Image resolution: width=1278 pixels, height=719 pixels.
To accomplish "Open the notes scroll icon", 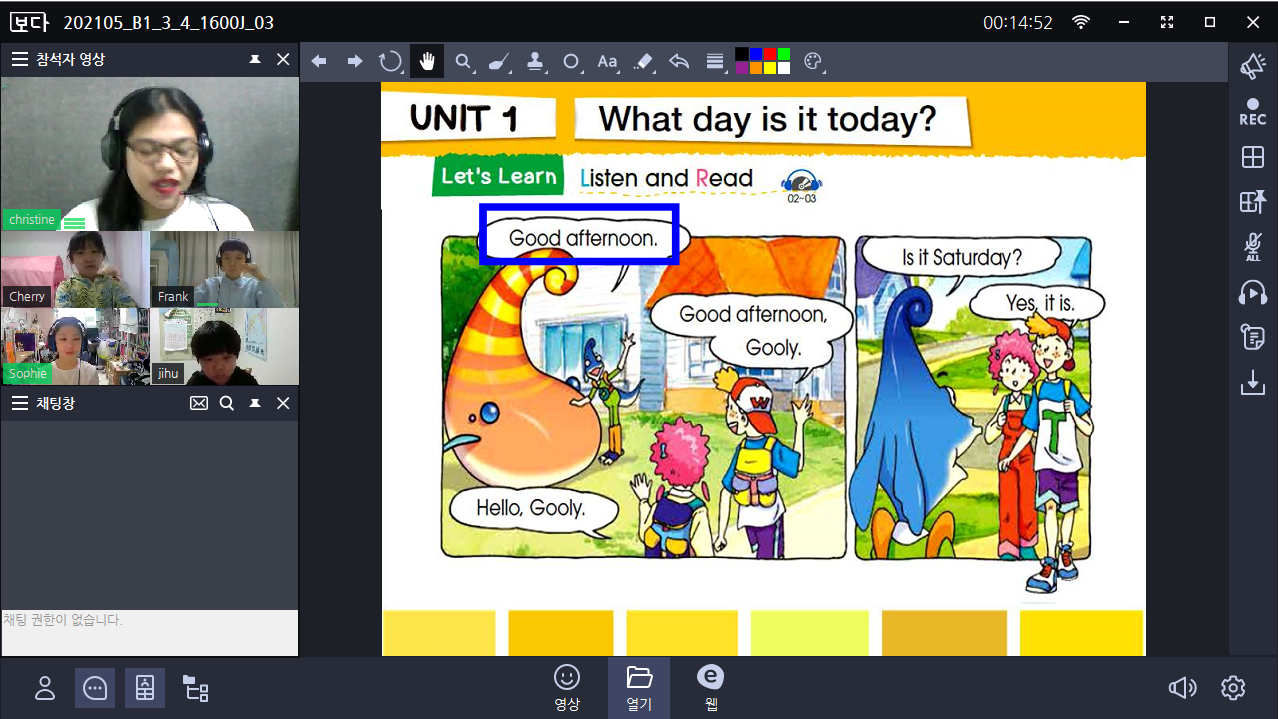I will [1253, 337].
